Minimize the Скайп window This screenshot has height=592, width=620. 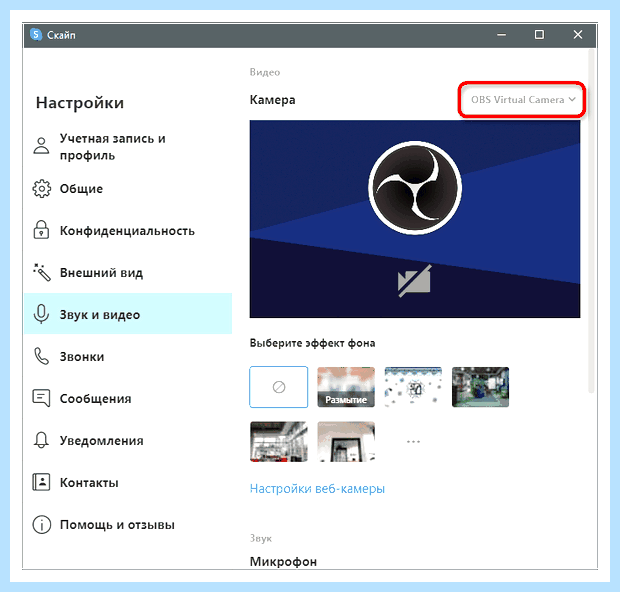click(x=501, y=35)
